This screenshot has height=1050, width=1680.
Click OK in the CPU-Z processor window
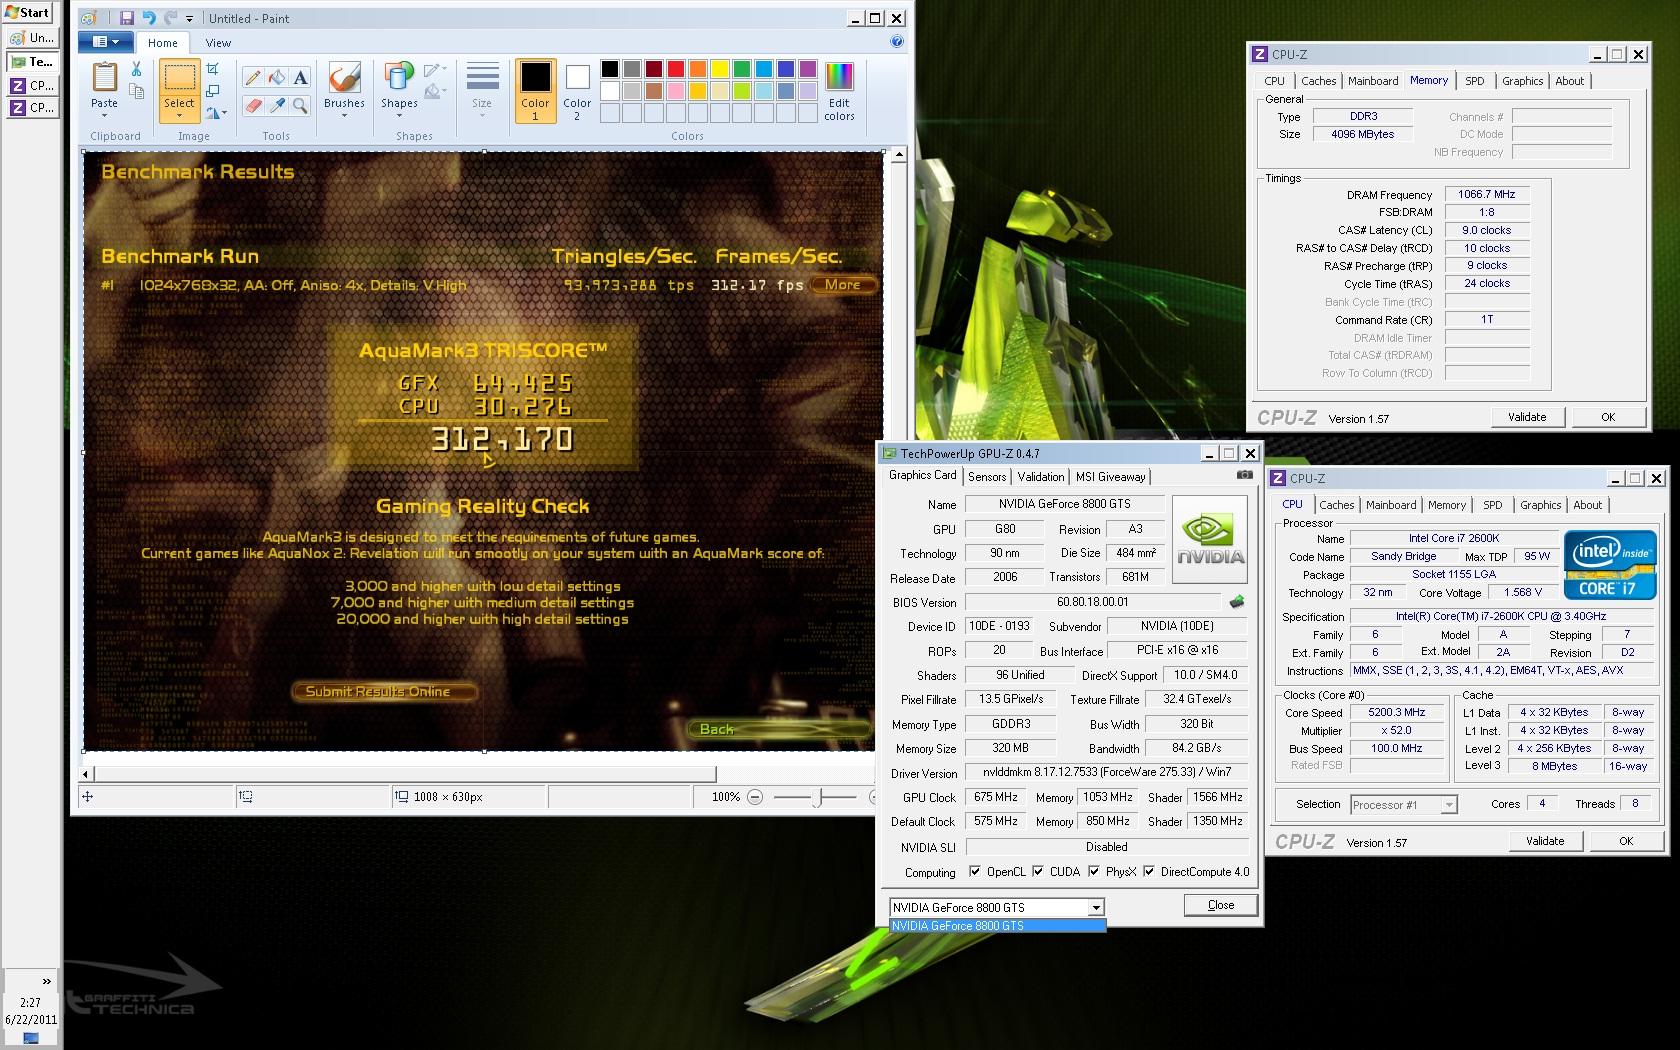[x=1626, y=841]
